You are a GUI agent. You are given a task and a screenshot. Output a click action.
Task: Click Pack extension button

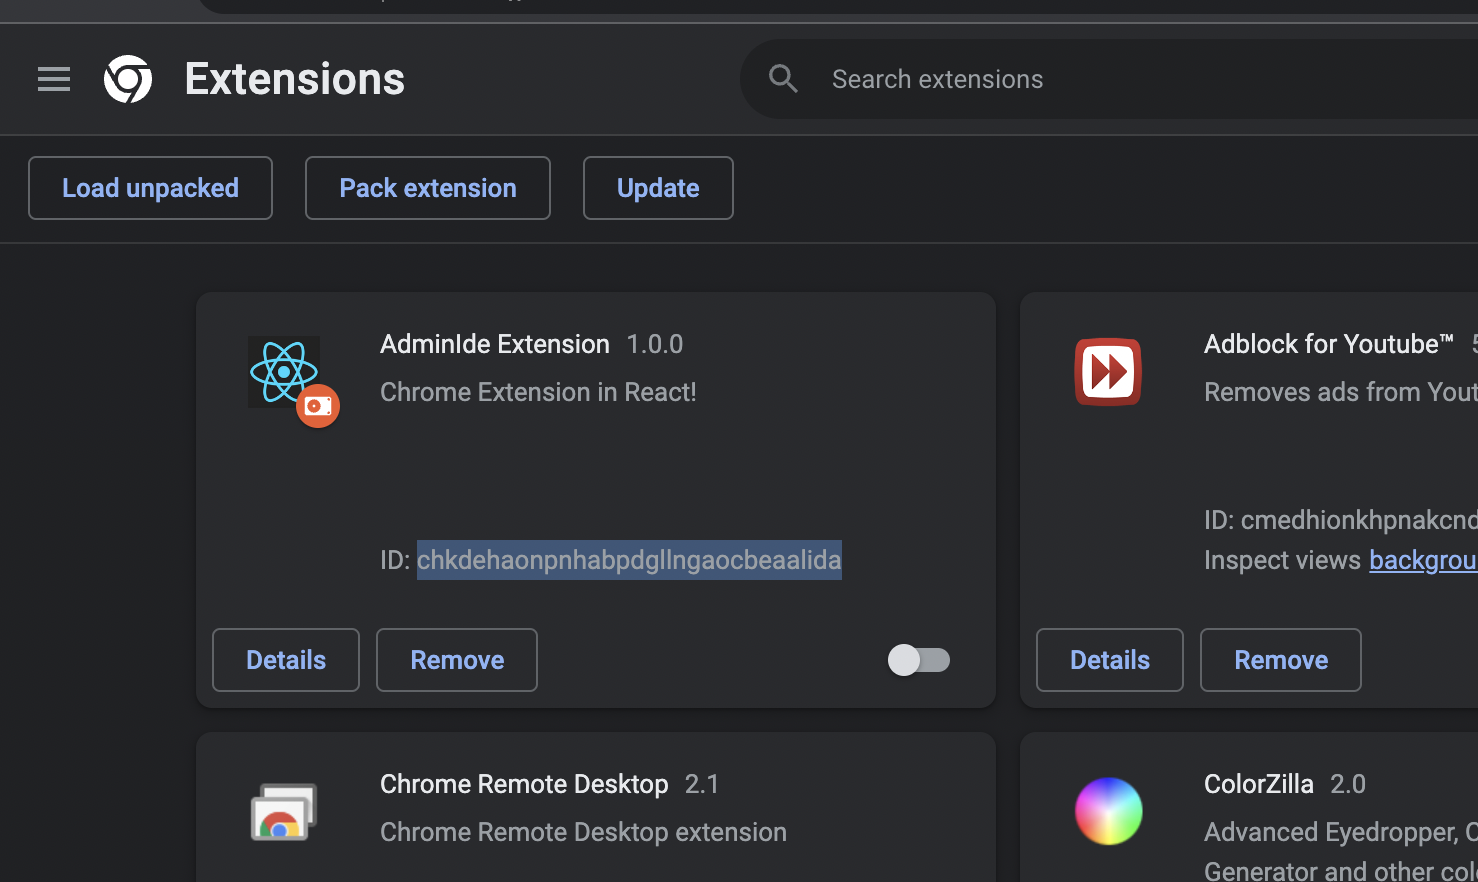428,188
